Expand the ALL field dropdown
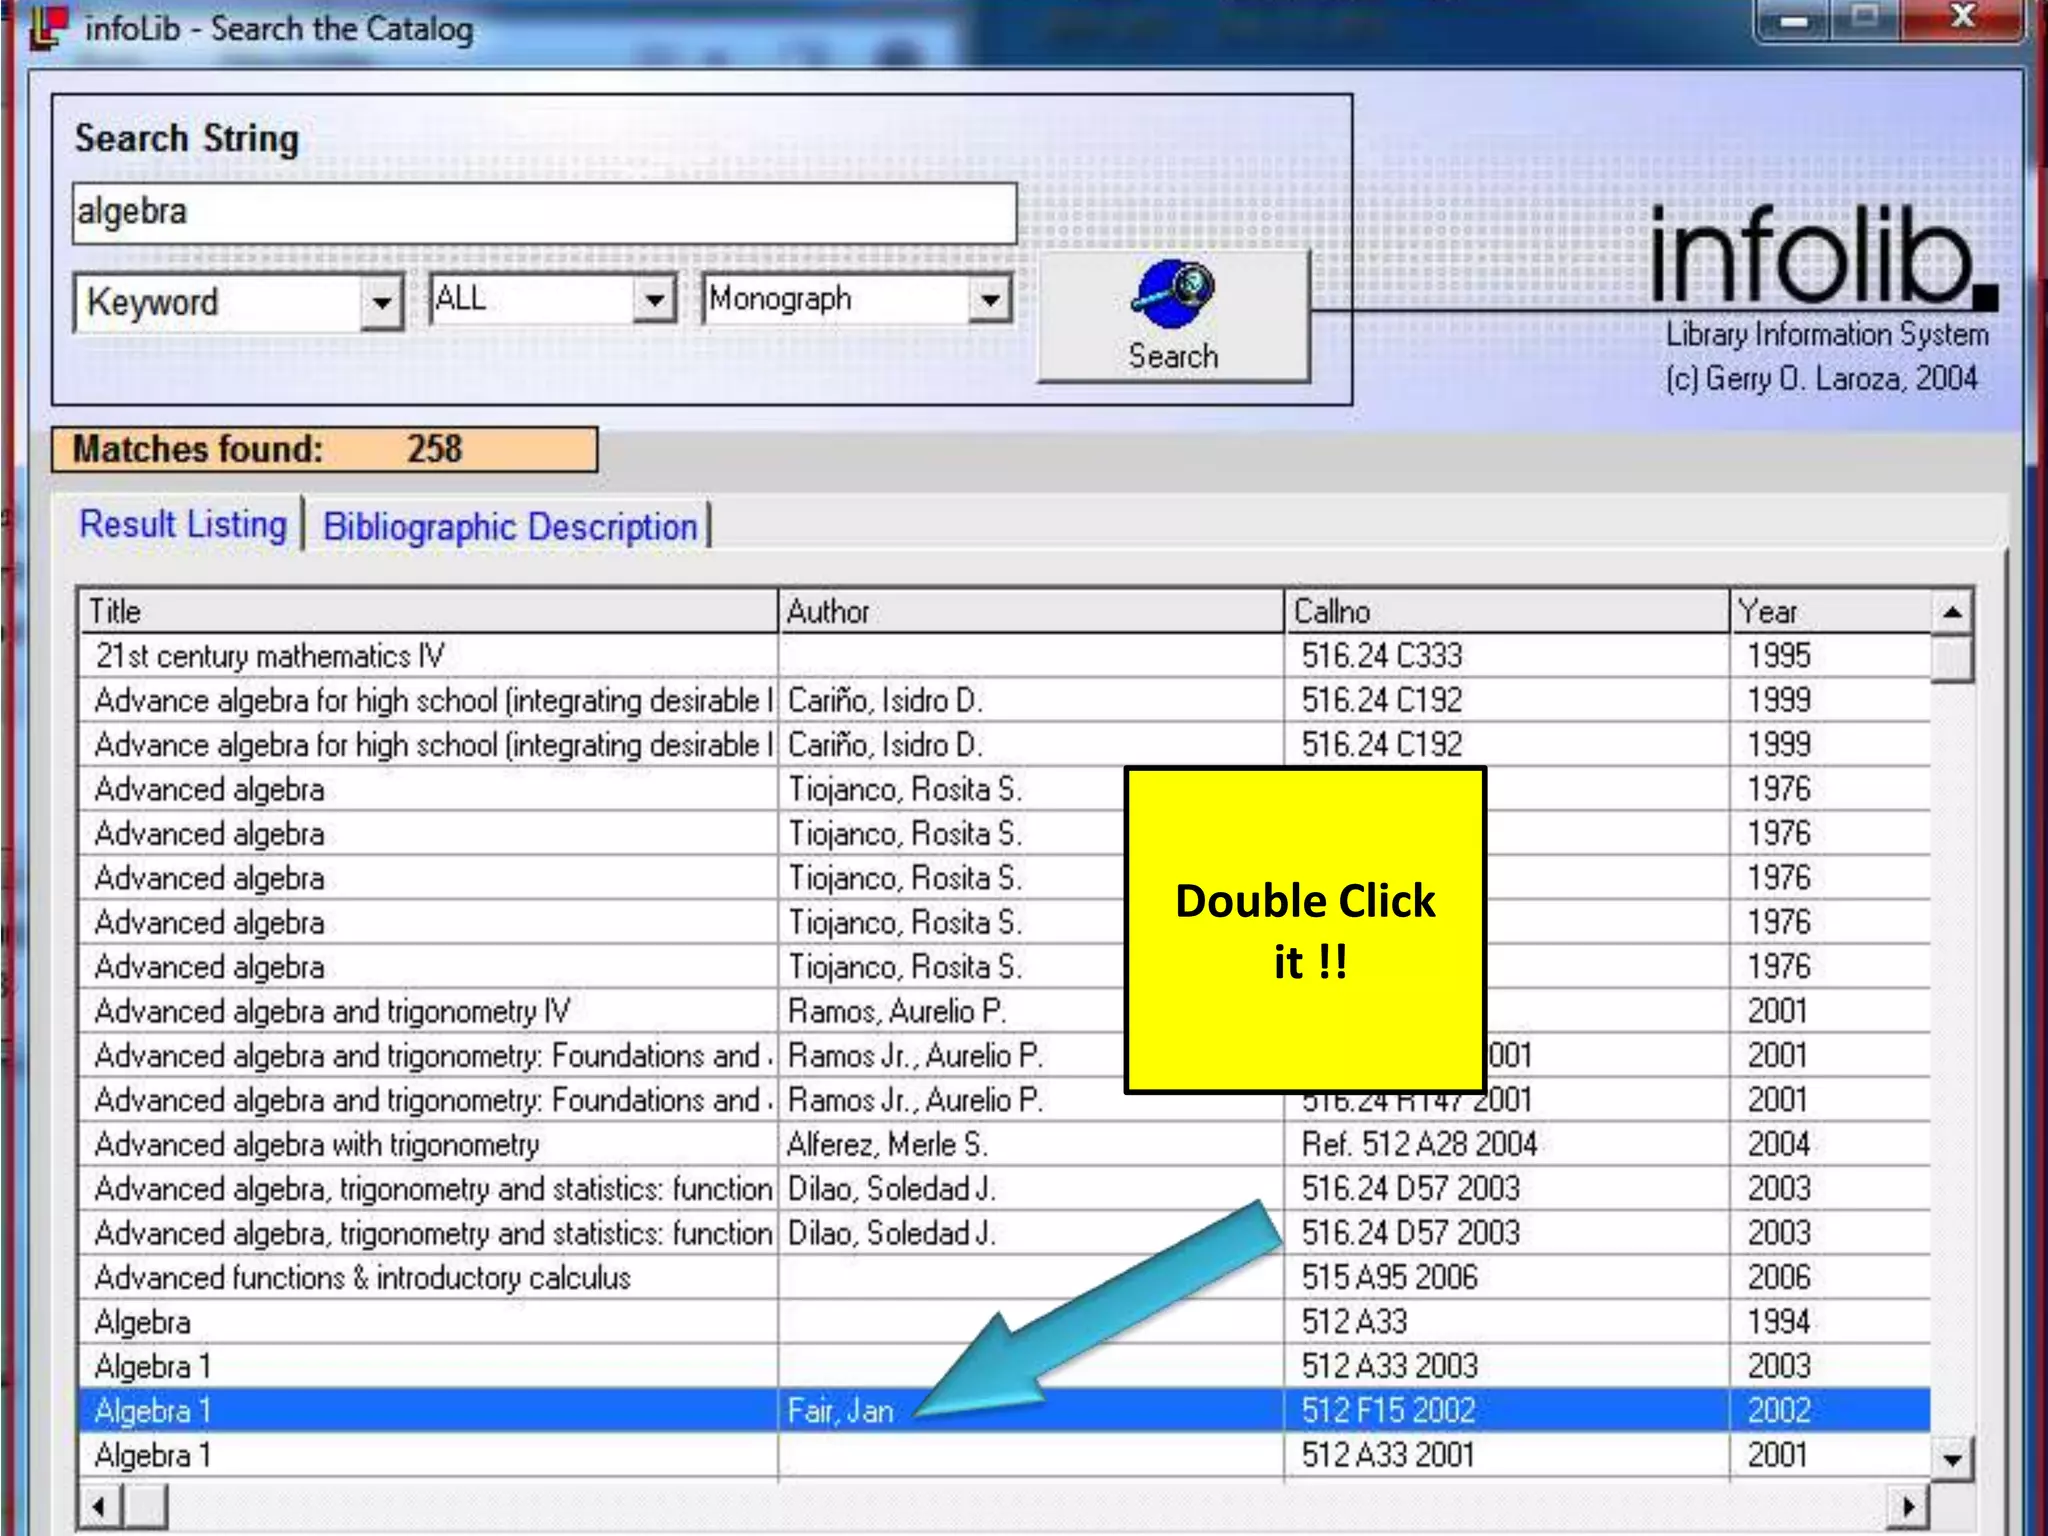The image size is (2048, 1536). point(654,299)
